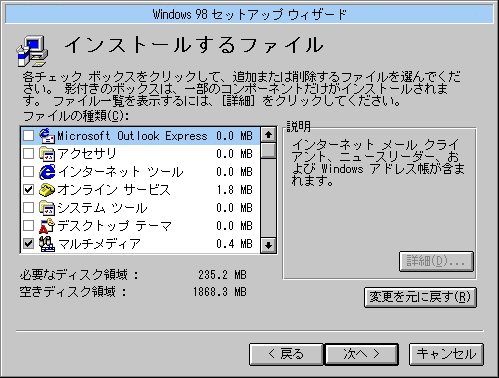
Task: Click 変更を元に戻す(R) button
Action: coord(420,297)
